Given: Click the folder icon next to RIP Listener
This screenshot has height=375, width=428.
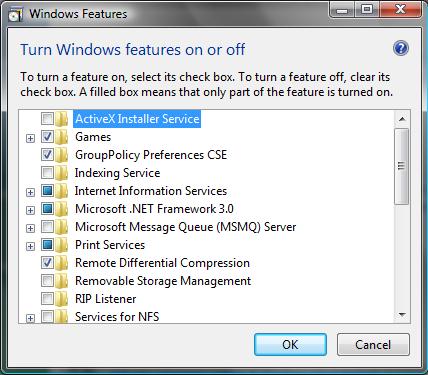Looking at the screenshot, I should tap(61, 299).
